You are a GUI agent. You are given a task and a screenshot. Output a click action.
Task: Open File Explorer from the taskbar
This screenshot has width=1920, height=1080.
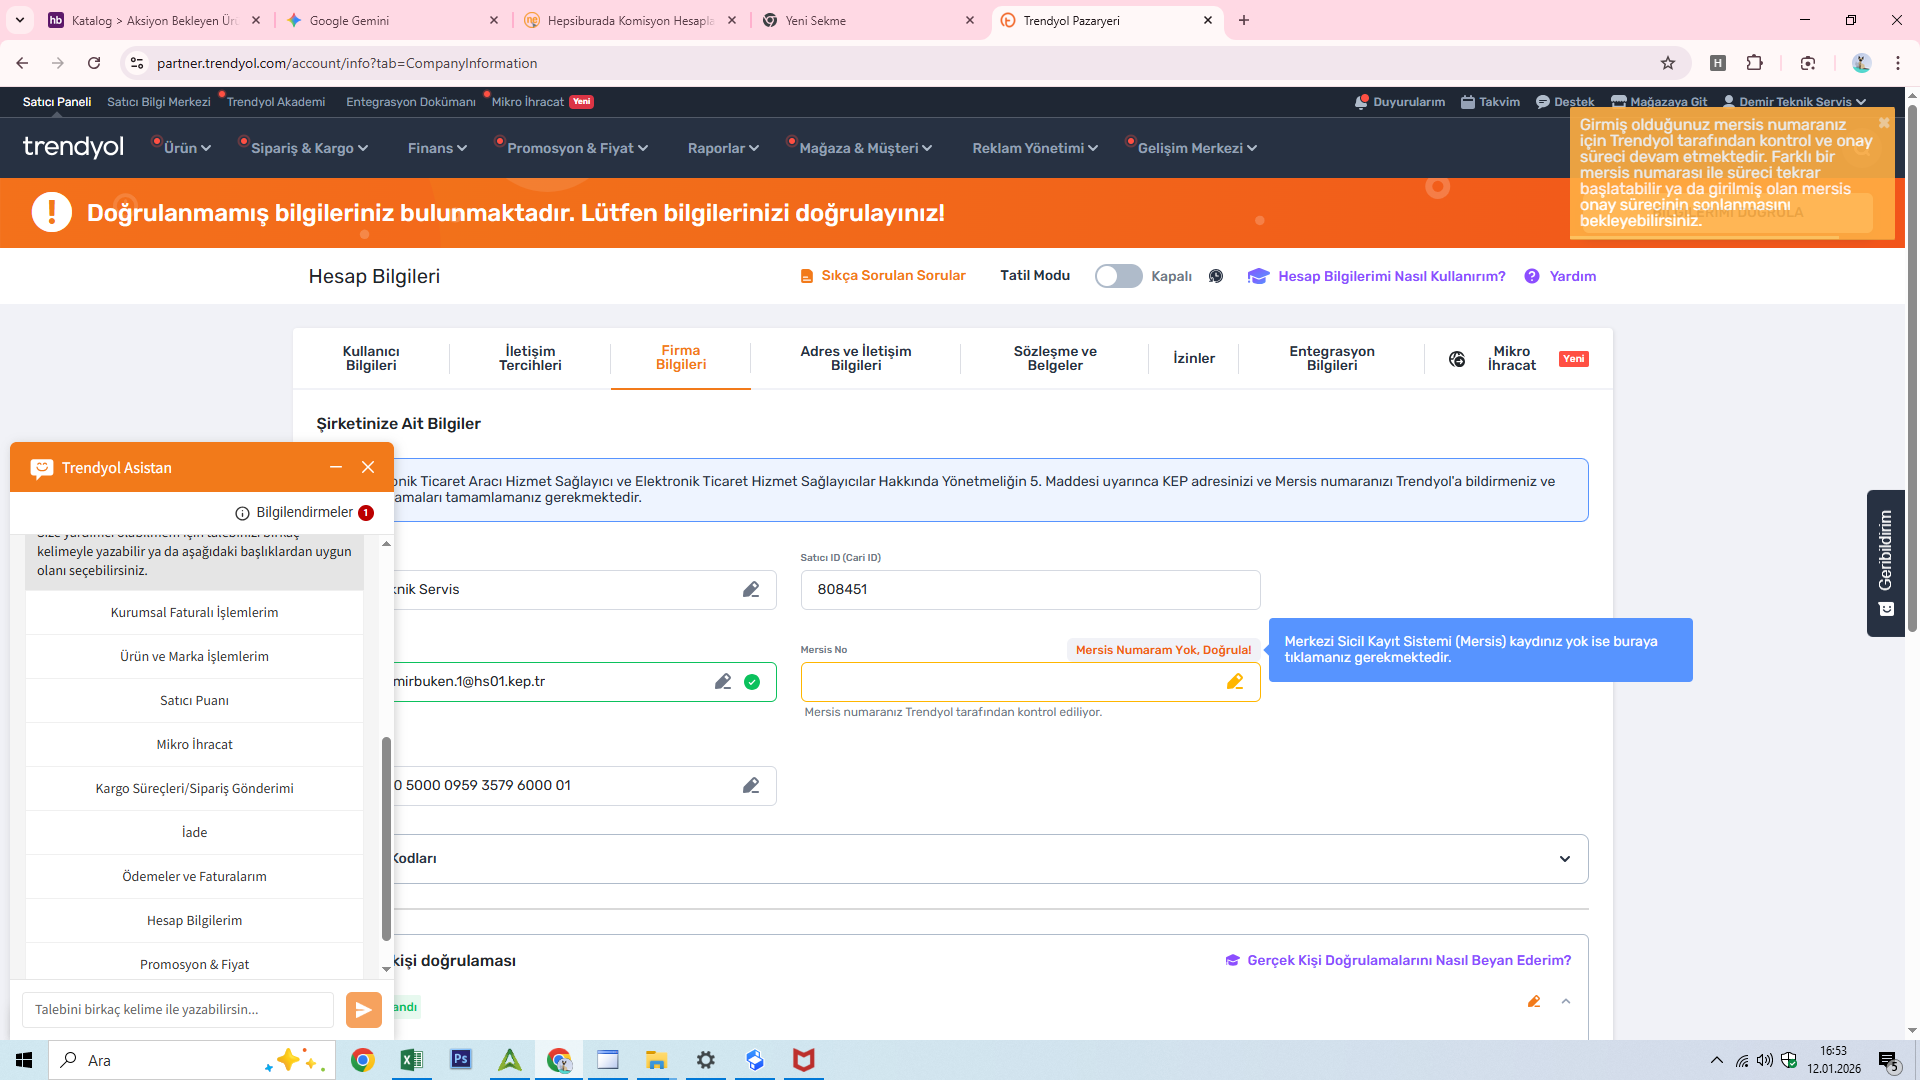(x=656, y=1060)
